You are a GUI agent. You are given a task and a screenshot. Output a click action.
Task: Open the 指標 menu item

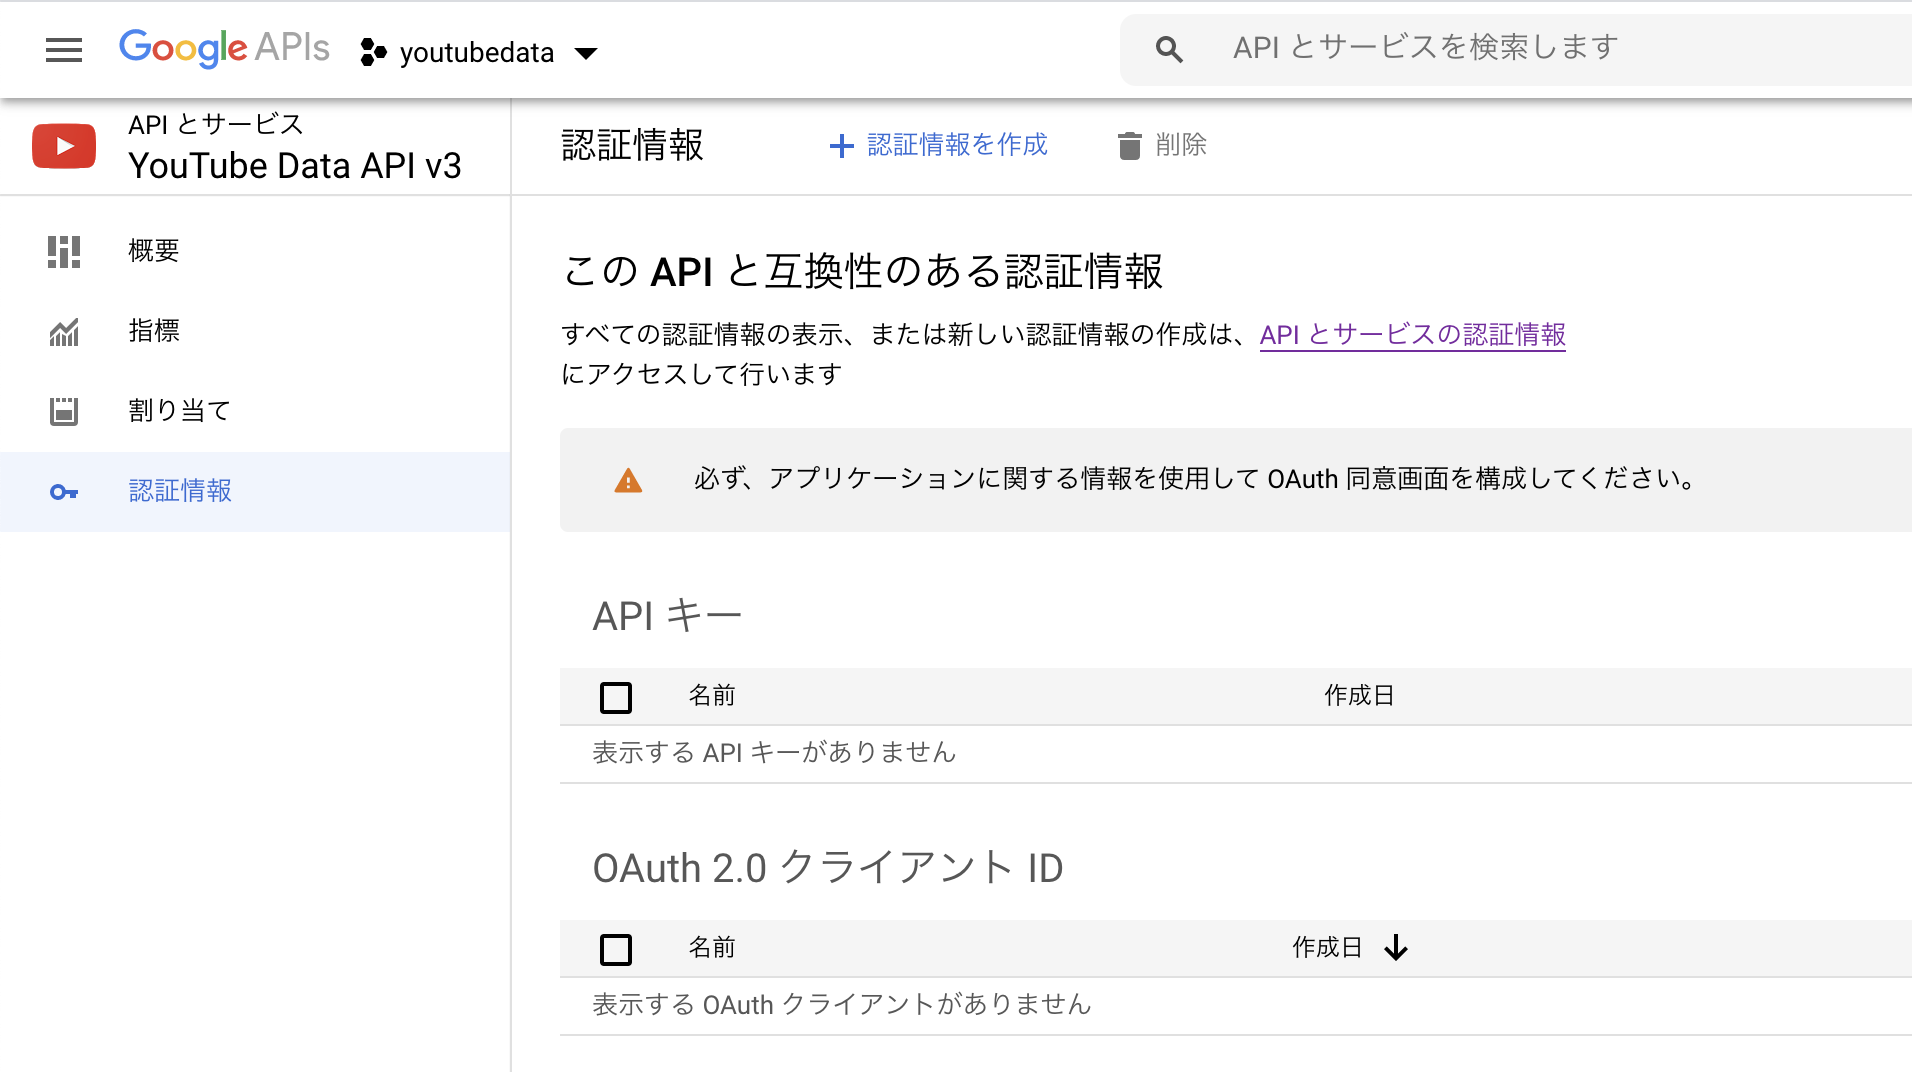pos(255,331)
